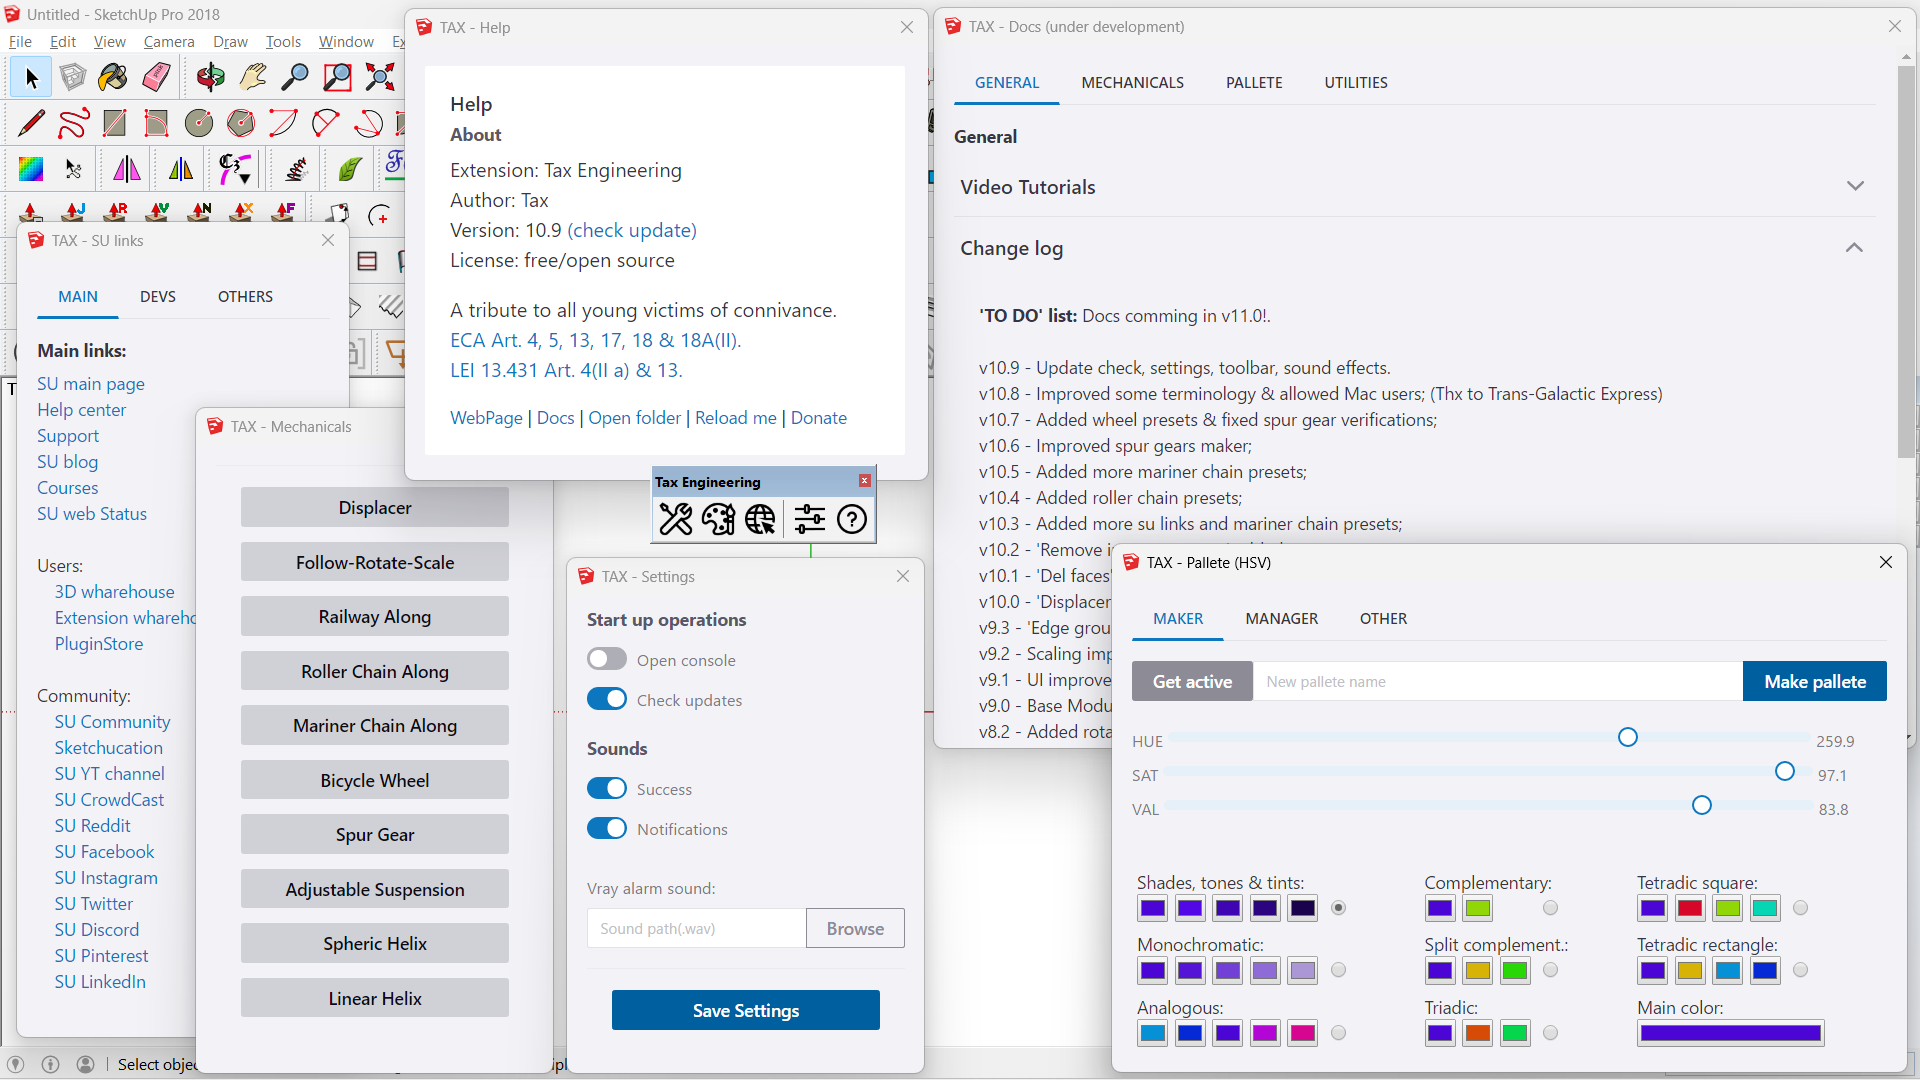Viewport: 1920px width, 1080px height.
Task: Mute the Success sound toggle
Action: (607, 788)
